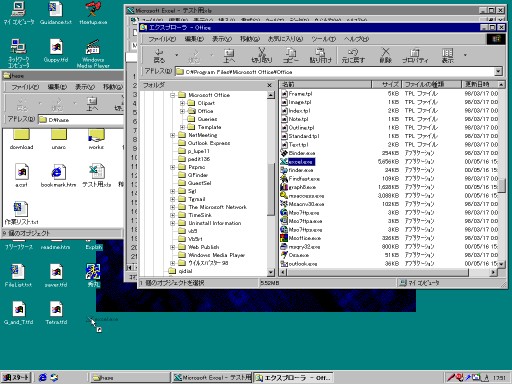Open the Go (移動) menu in Explorer
The image size is (512, 384).
pos(250,39)
